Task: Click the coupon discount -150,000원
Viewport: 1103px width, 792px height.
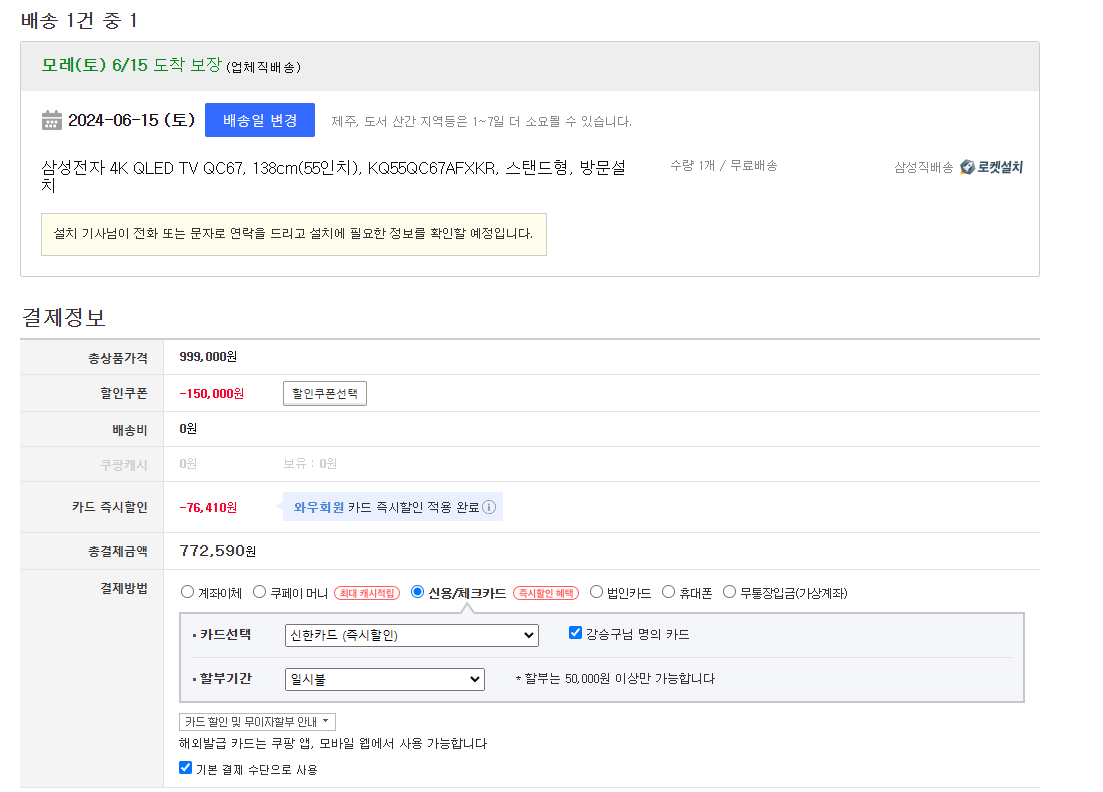Action: (212, 393)
